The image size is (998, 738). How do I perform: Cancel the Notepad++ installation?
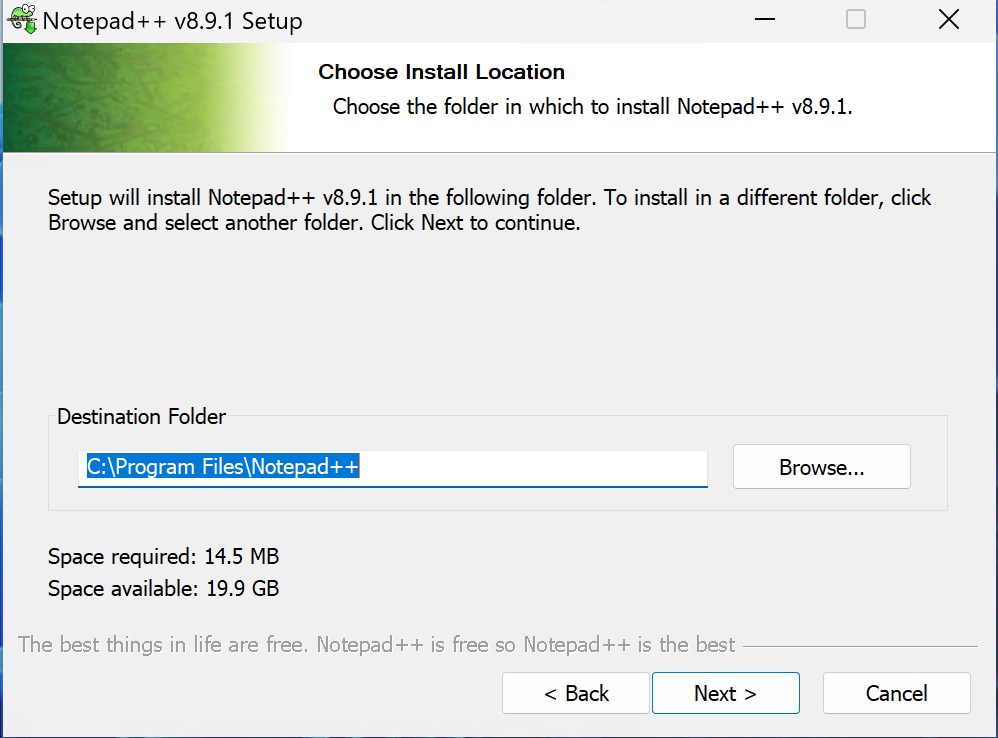pyautogui.click(x=896, y=693)
